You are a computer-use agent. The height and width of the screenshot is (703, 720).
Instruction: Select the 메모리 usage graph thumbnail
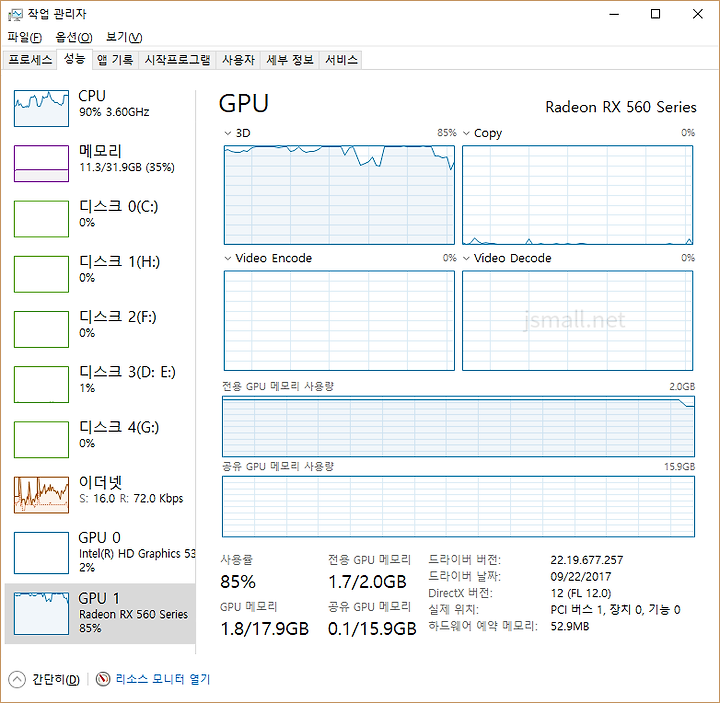(x=41, y=163)
